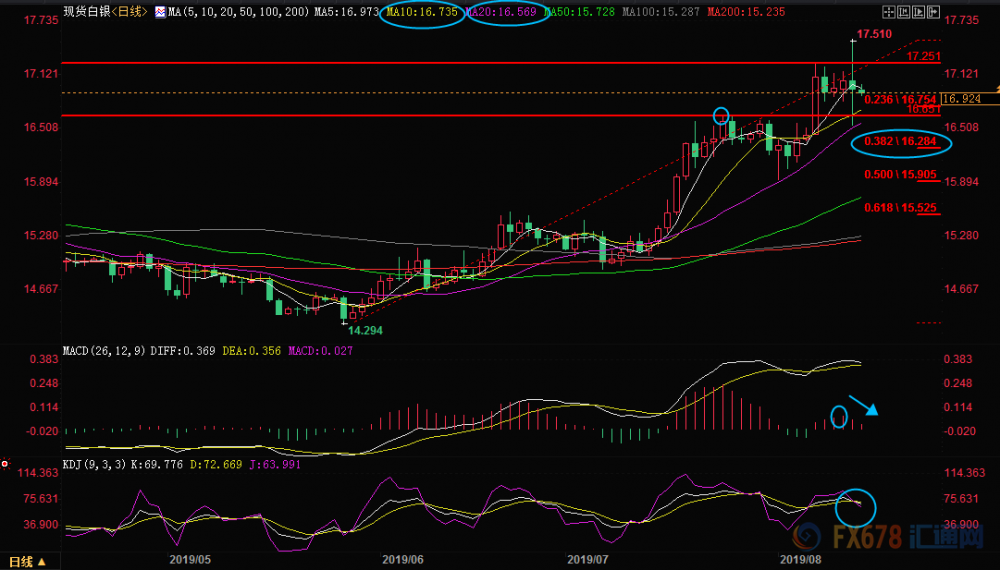Click the 0.618 \ 15.525 Fibonacci label
Screen dimensions: 1000x570
point(901,207)
